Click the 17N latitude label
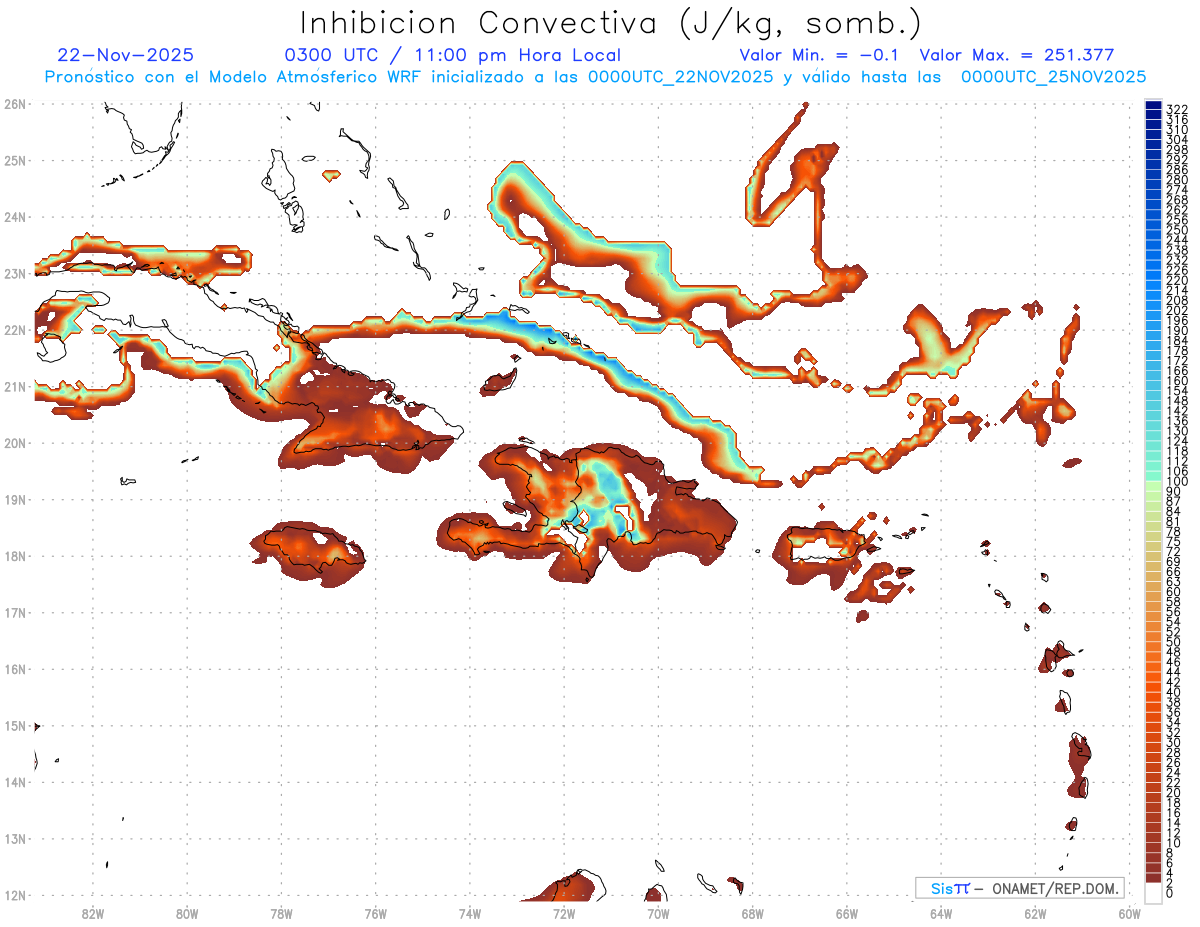Viewport: 1200px width, 927px height. point(14,612)
